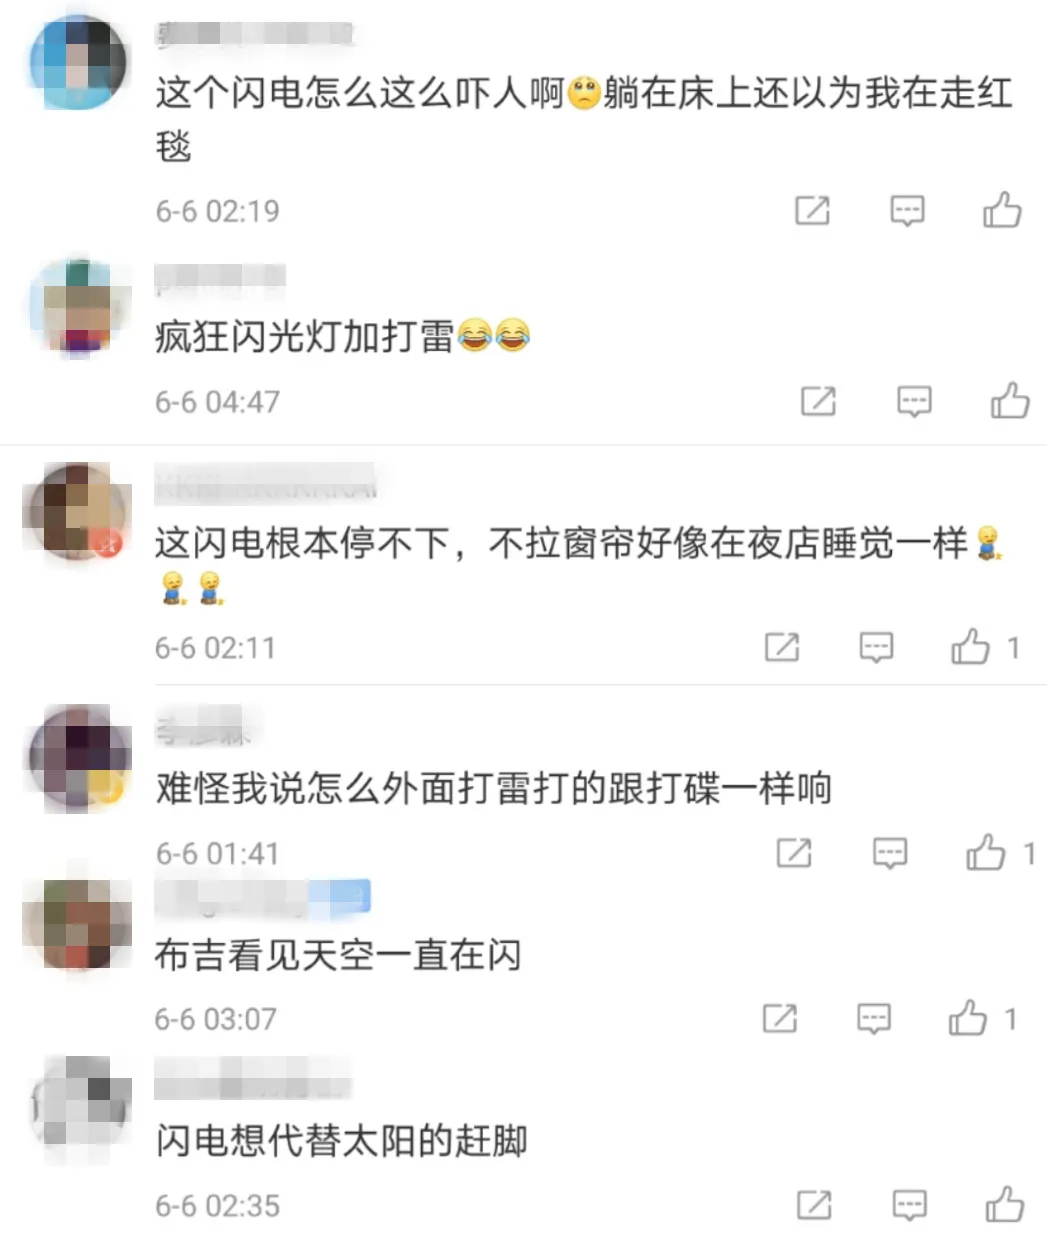This screenshot has height=1251, width=1047.
Task: Open the username above 布吉看见天空一直在闪
Action: [x=262, y=897]
